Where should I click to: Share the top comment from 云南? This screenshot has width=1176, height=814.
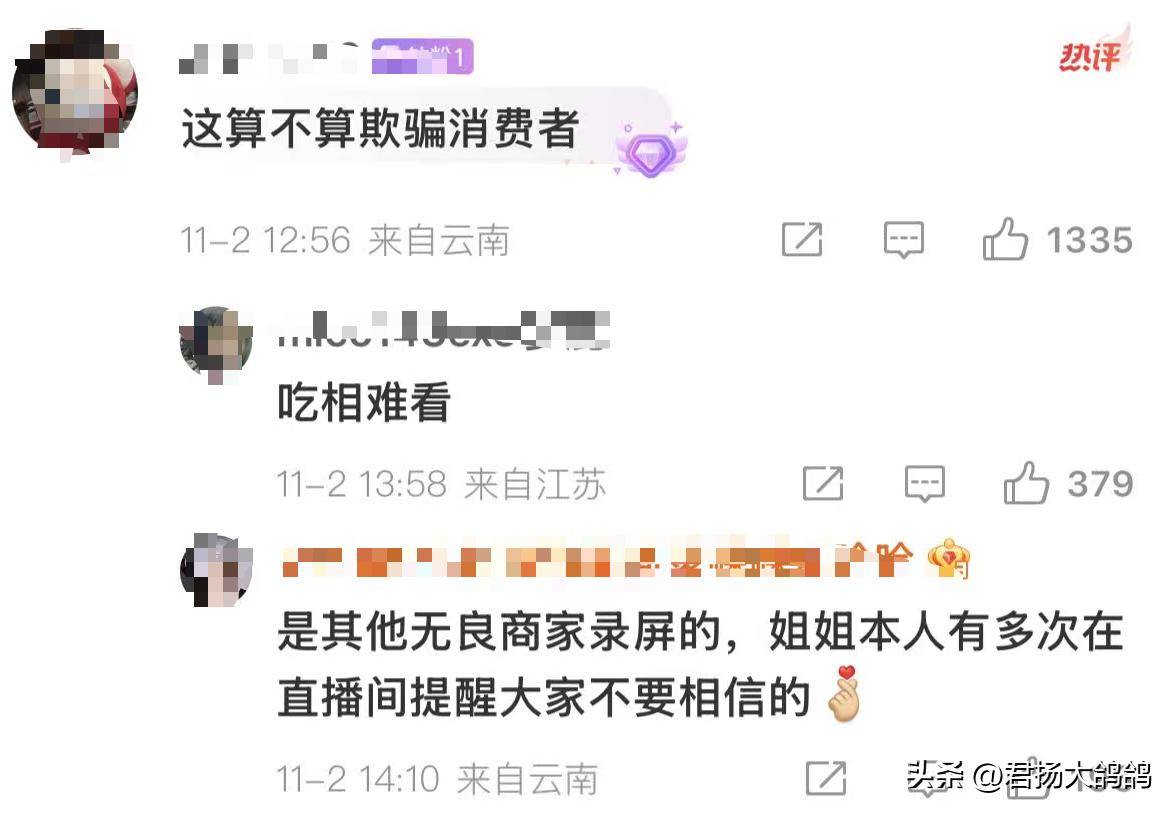coord(802,240)
